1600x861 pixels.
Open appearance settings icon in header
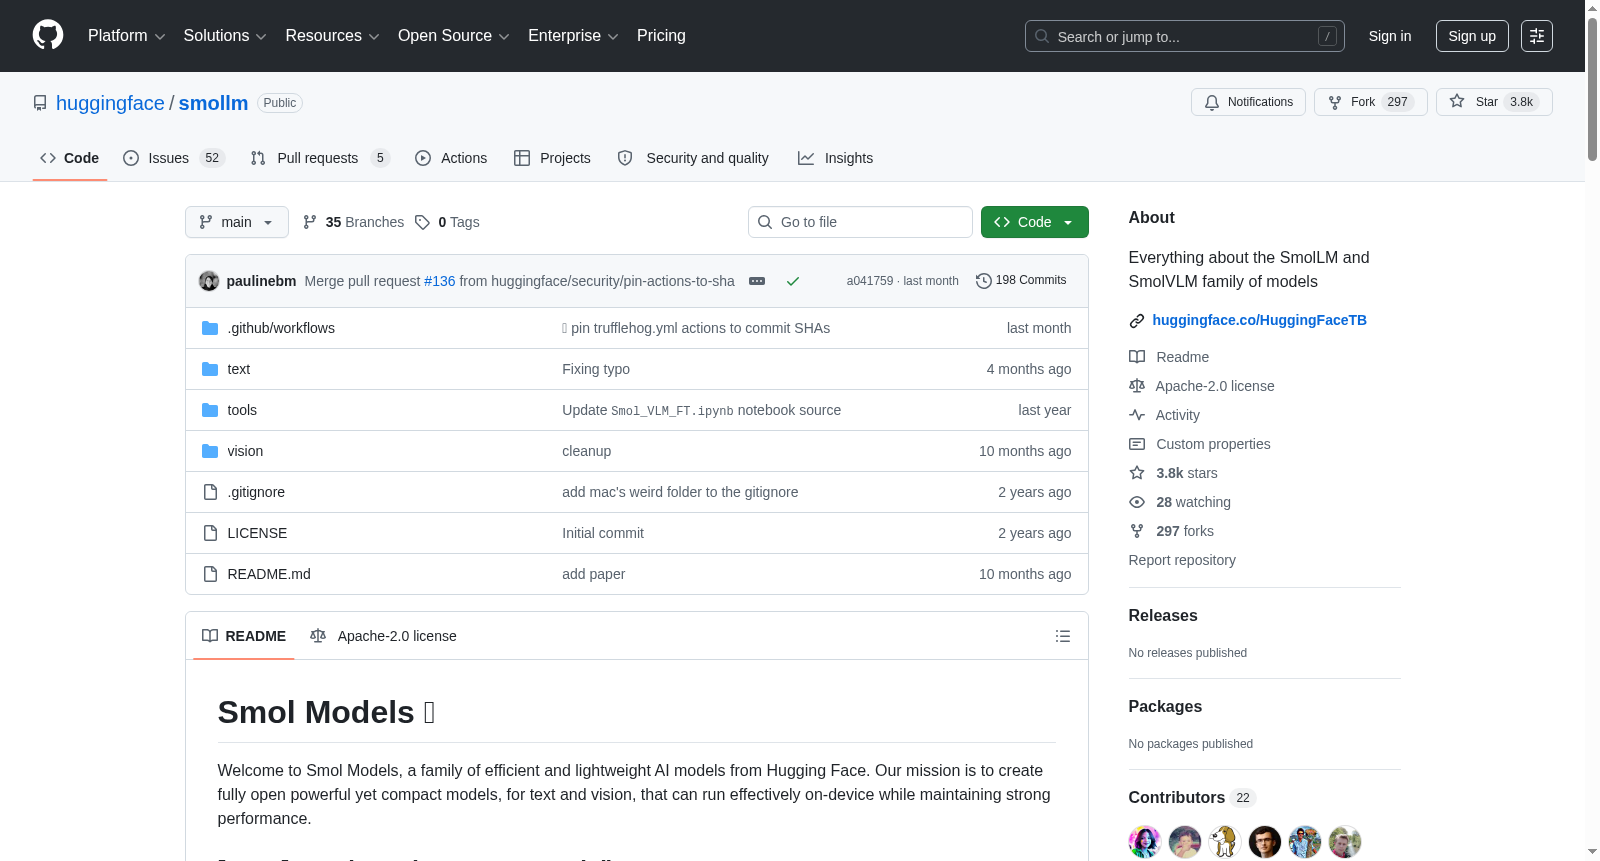point(1537,36)
